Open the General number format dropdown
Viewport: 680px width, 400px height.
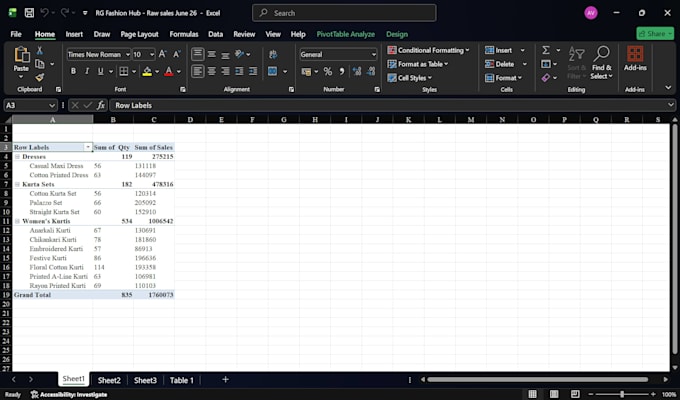(x=373, y=54)
